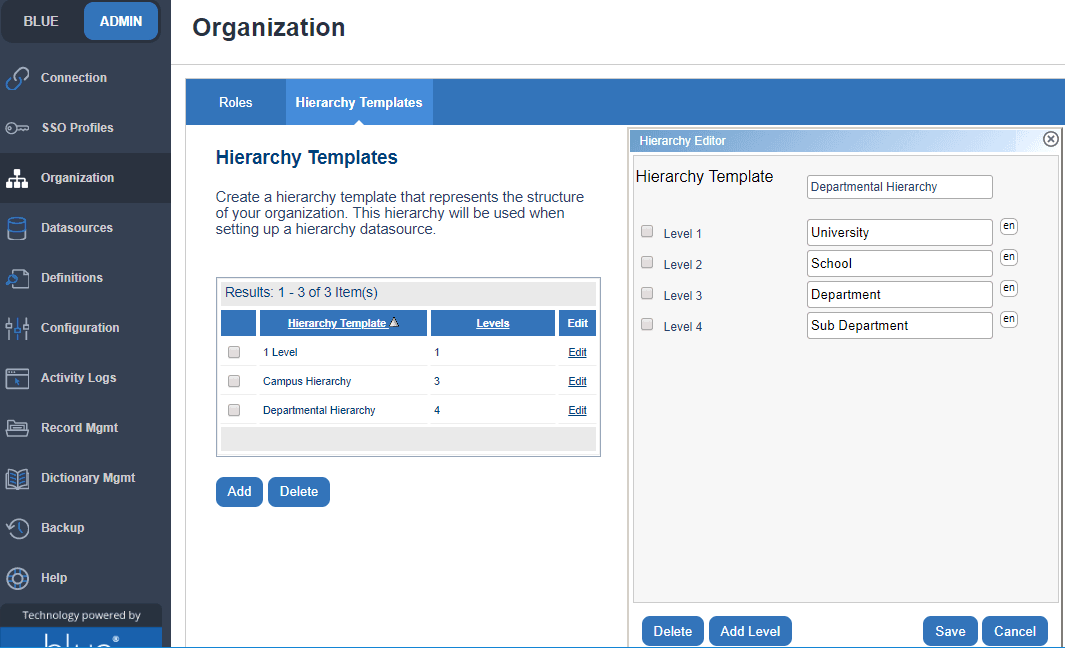
Task: Sort by the Hierarchy Template column header
Action: pos(337,323)
